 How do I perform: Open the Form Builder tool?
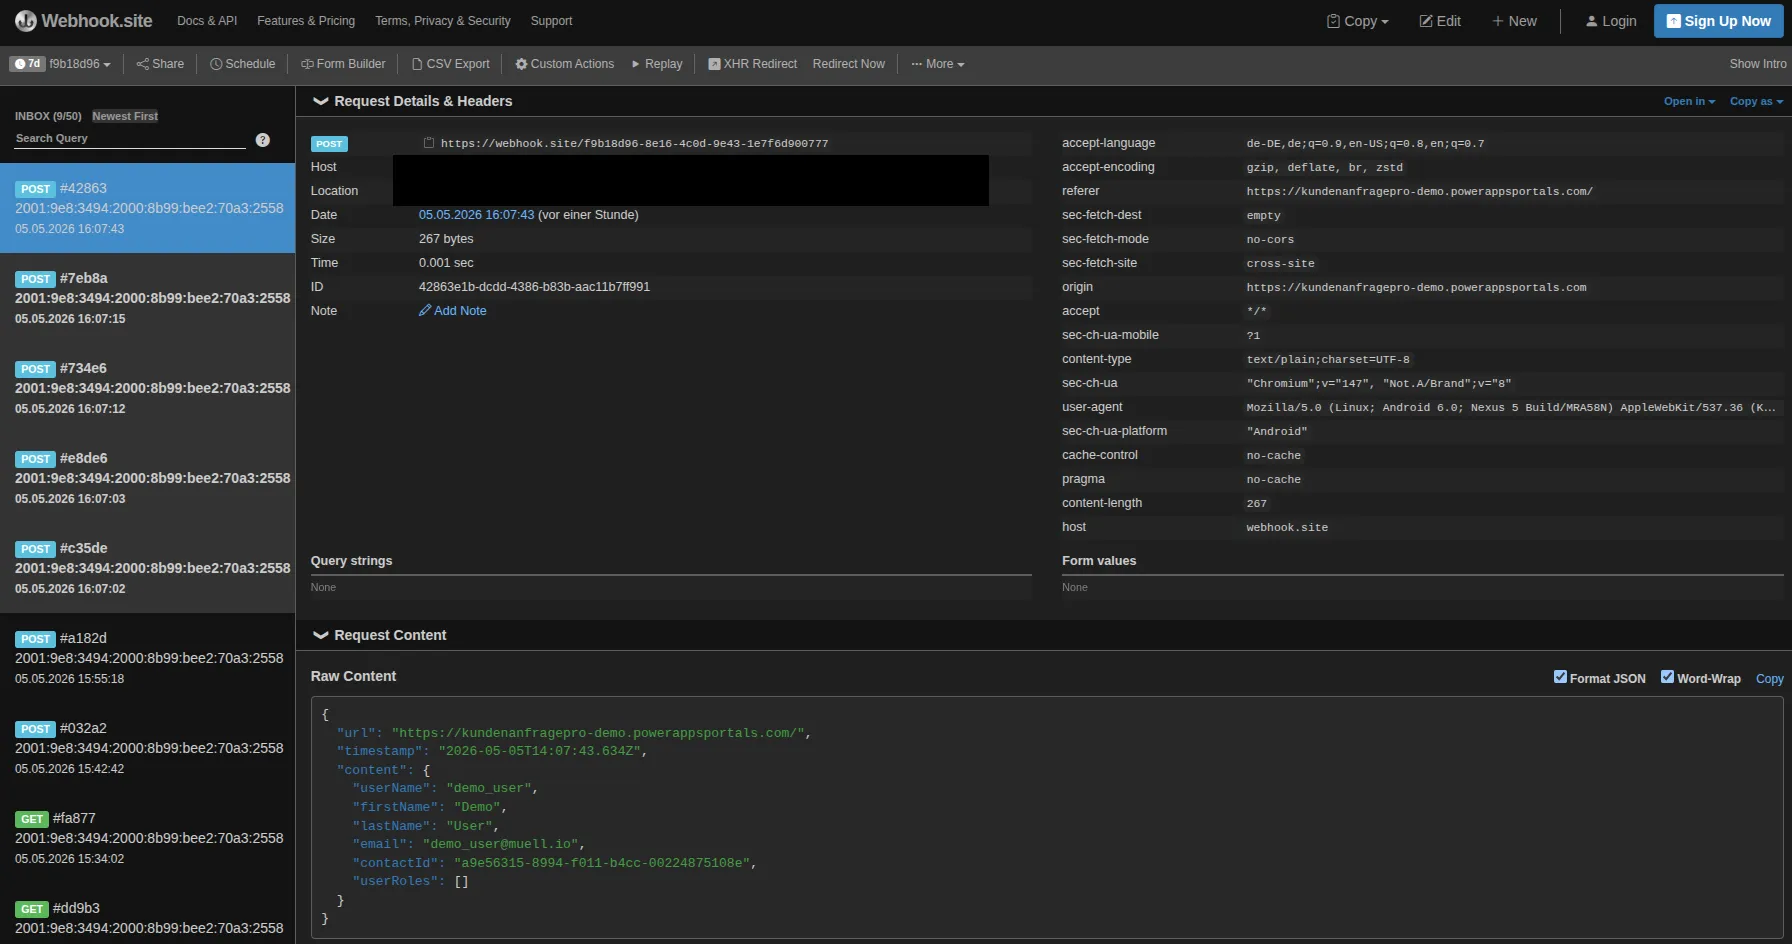coord(343,64)
